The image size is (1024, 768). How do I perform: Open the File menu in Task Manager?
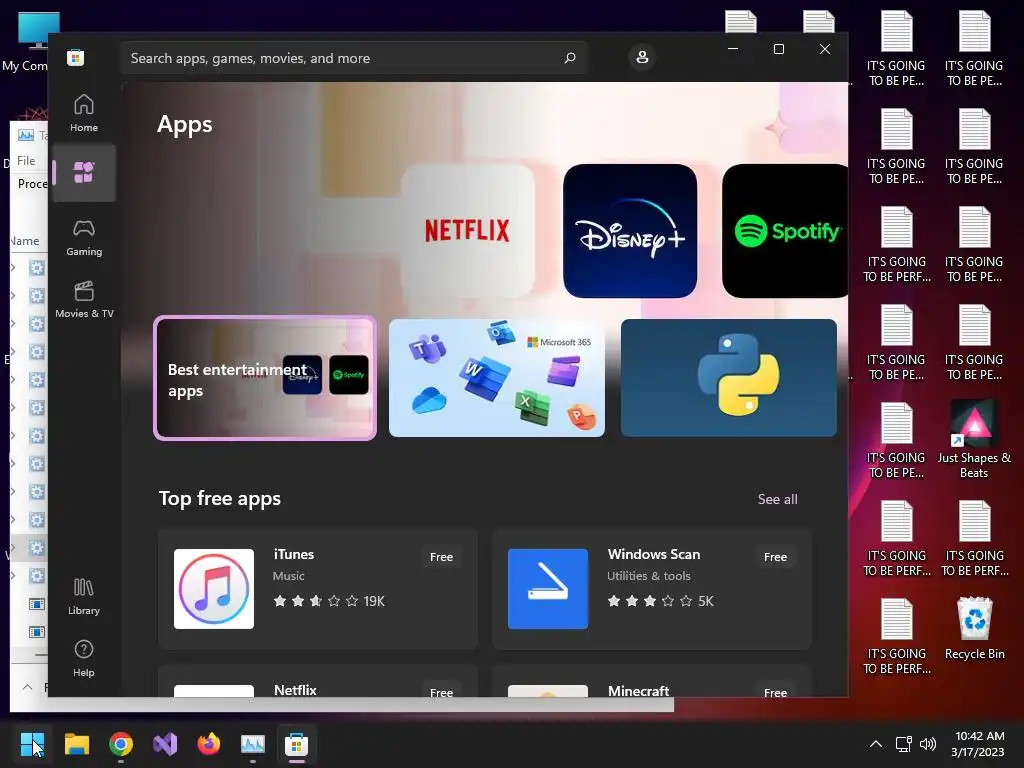click(x=26, y=161)
